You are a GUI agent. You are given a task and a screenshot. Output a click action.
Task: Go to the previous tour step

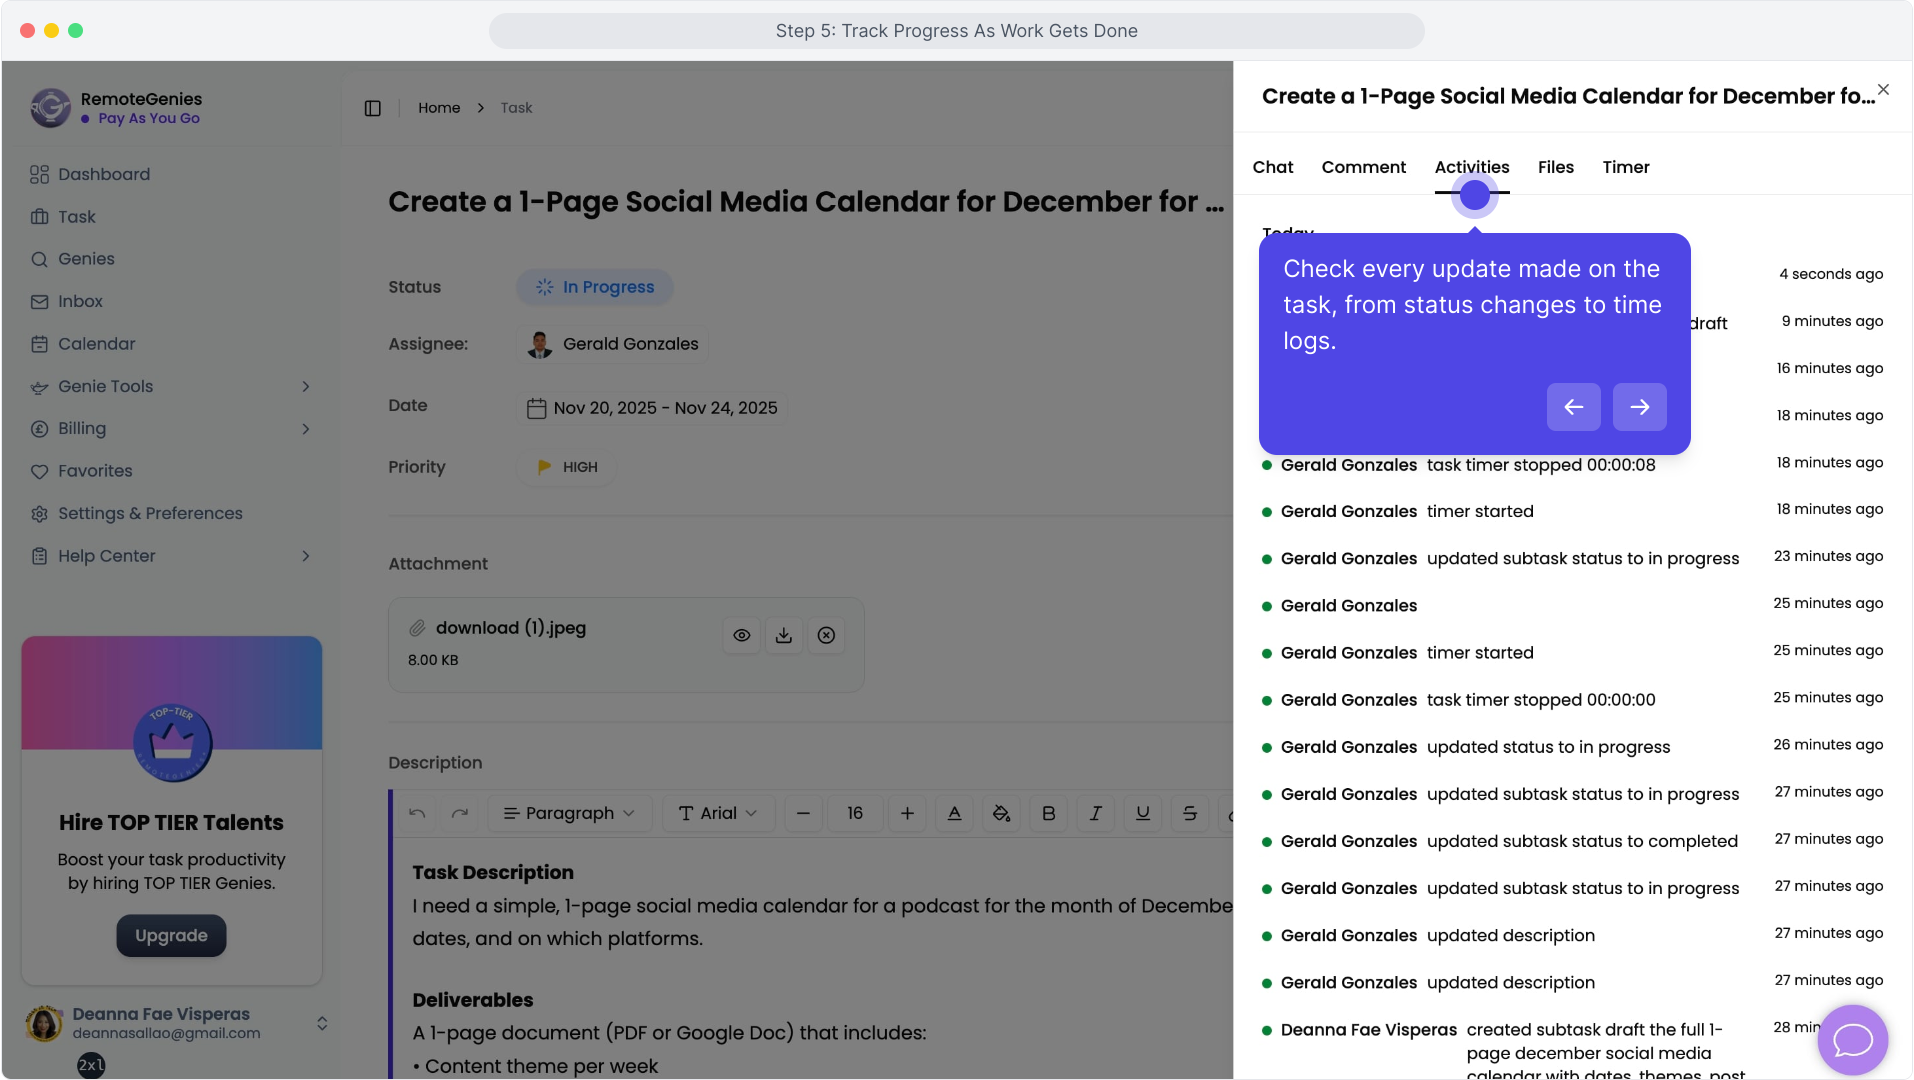click(x=1574, y=407)
